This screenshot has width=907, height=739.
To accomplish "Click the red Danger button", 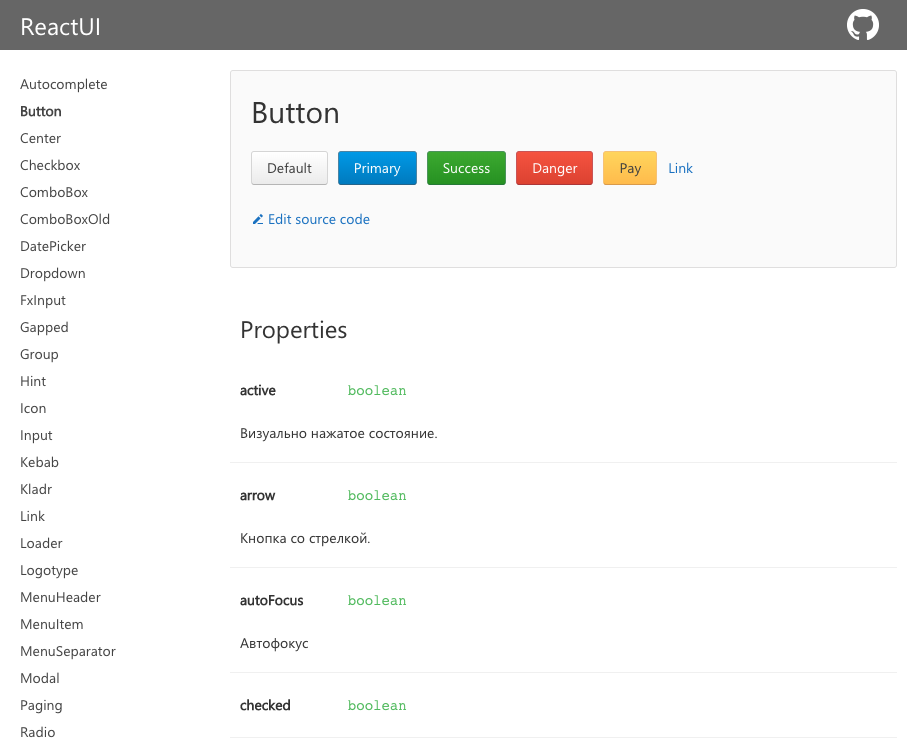I will coord(554,168).
